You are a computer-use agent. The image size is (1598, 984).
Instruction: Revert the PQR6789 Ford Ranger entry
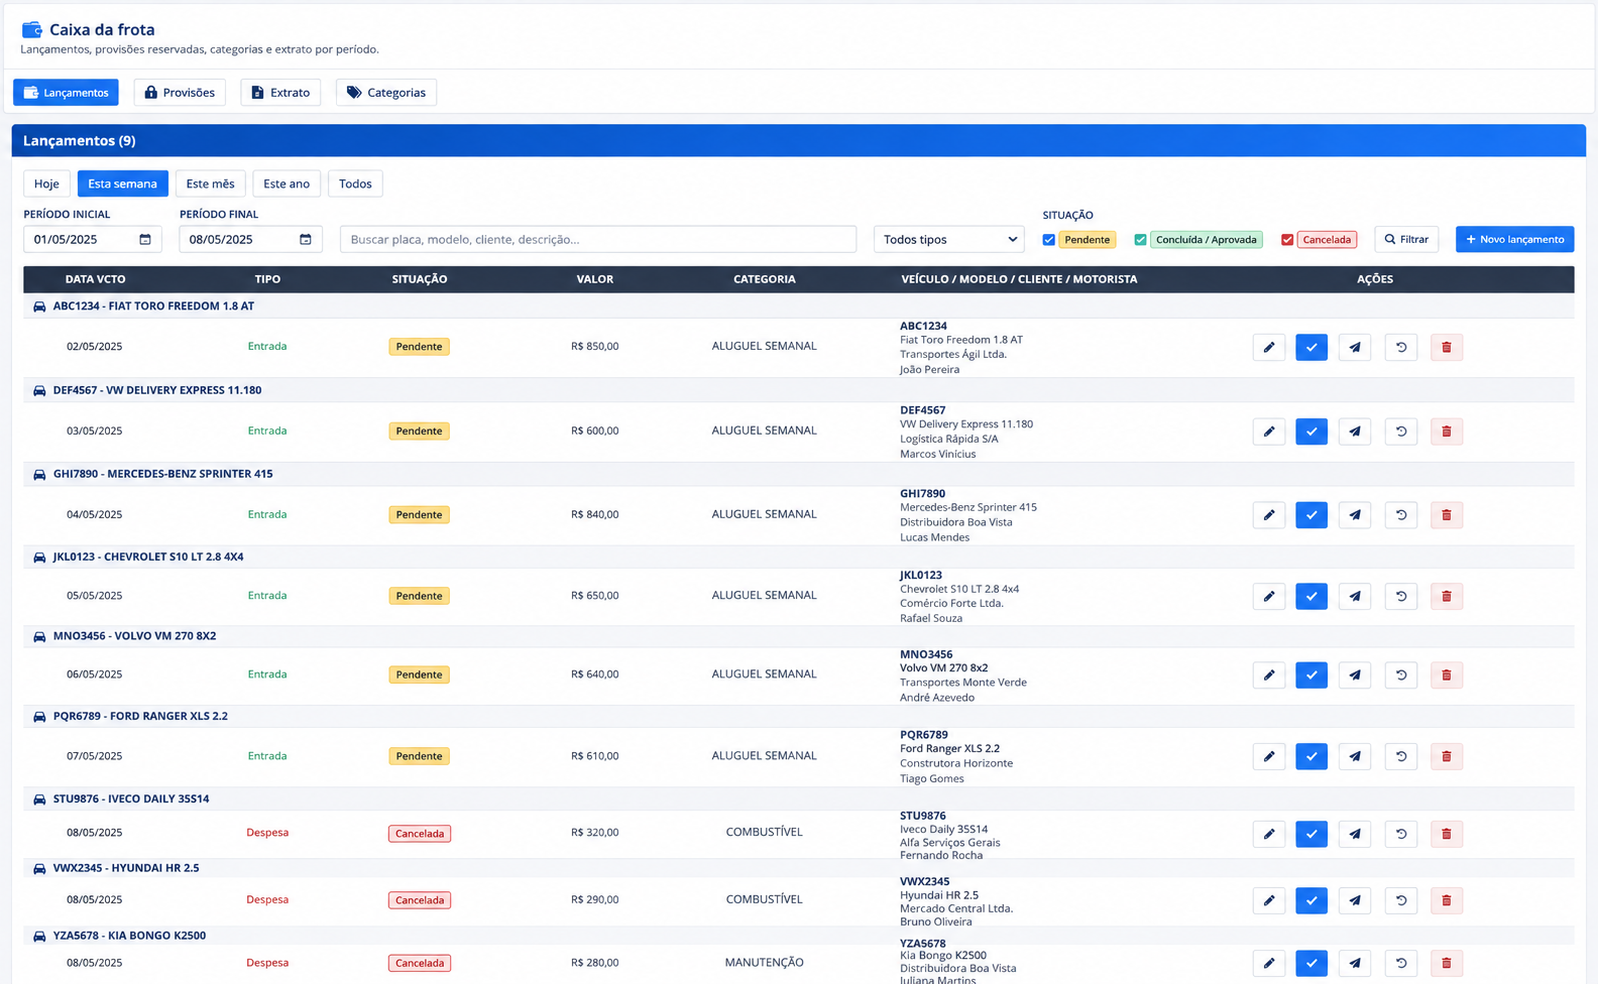[x=1401, y=756]
